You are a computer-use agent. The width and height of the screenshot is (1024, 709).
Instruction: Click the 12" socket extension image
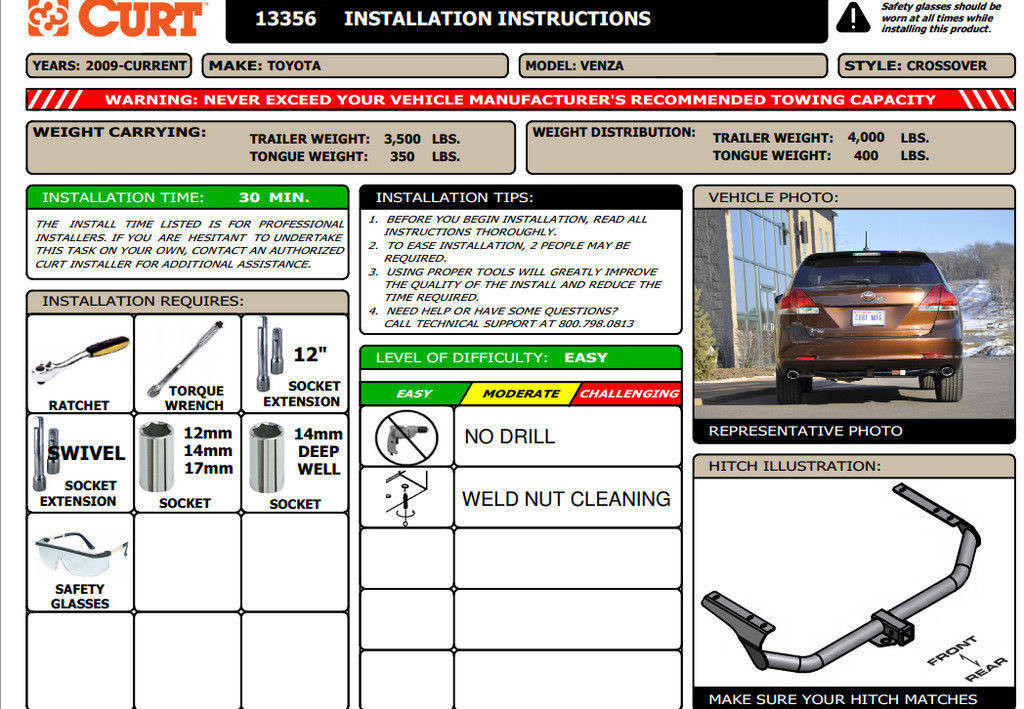tap(270, 353)
